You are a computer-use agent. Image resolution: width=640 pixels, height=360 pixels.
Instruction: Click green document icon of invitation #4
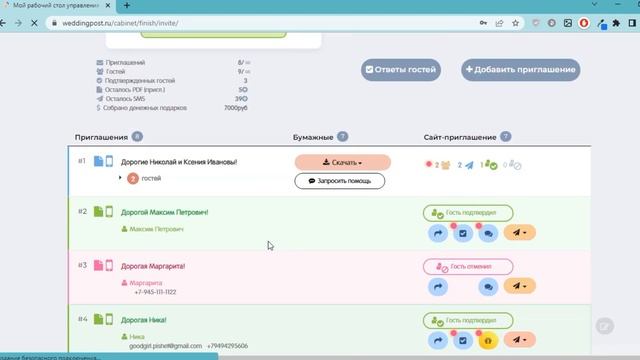(98, 319)
